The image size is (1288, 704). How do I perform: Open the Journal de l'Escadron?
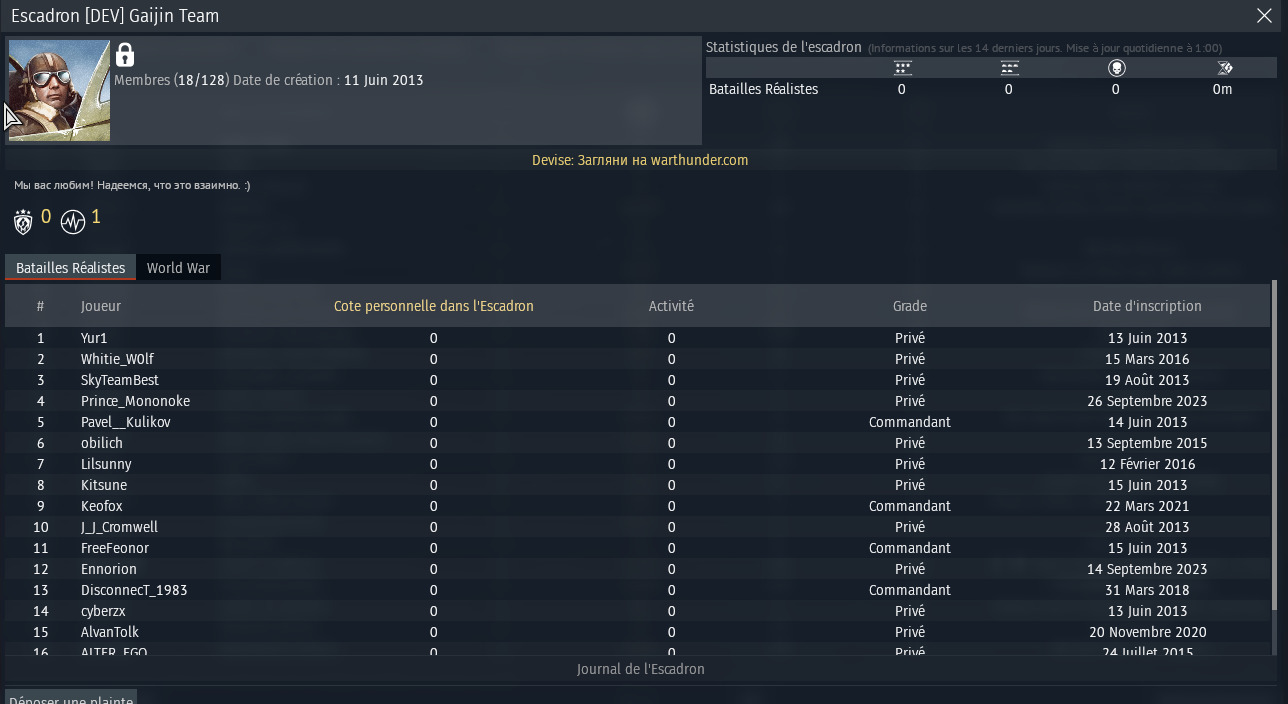pyautogui.click(x=640, y=669)
